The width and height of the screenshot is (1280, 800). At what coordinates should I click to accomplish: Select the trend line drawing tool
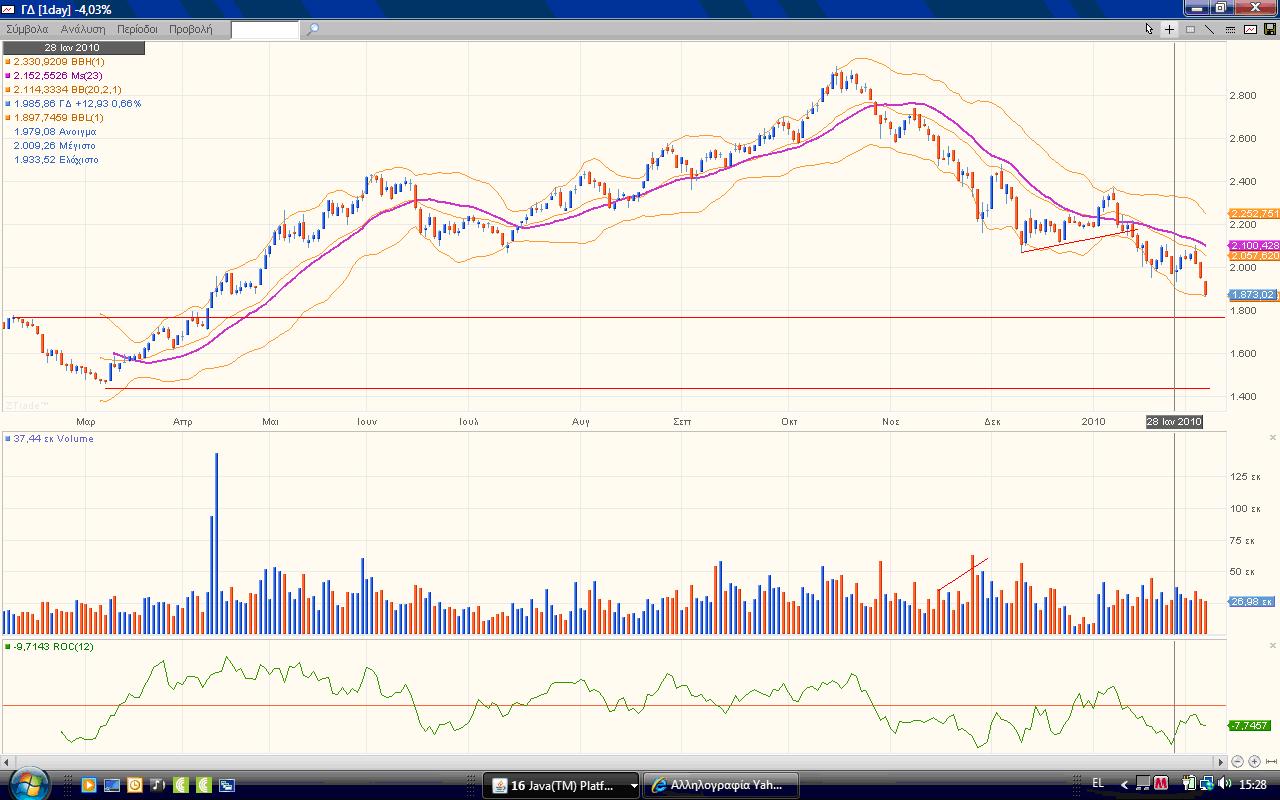[x=1210, y=29]
